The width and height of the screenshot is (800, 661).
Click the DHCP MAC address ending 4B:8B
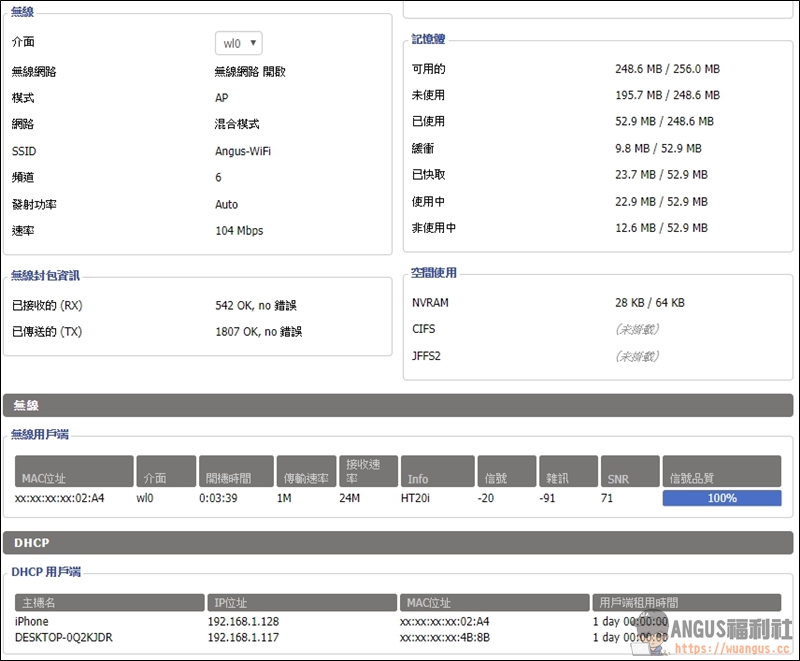click(445, 637)
